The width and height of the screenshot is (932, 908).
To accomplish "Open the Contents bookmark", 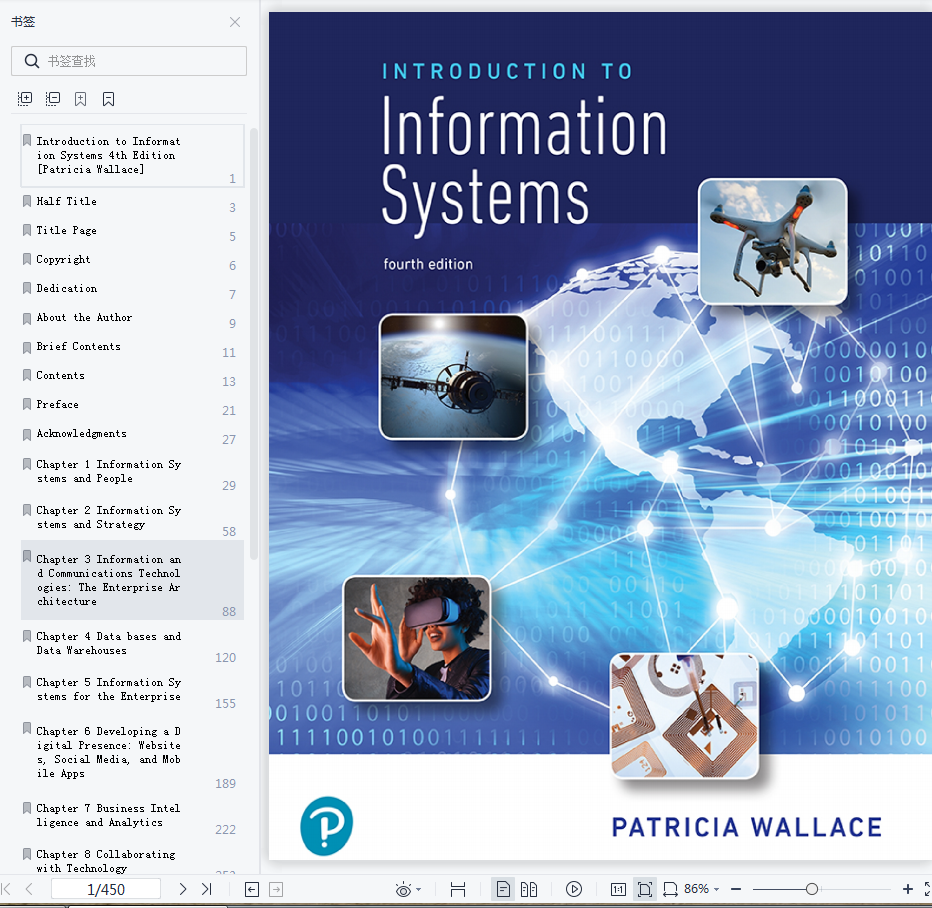I will point(133,377).
